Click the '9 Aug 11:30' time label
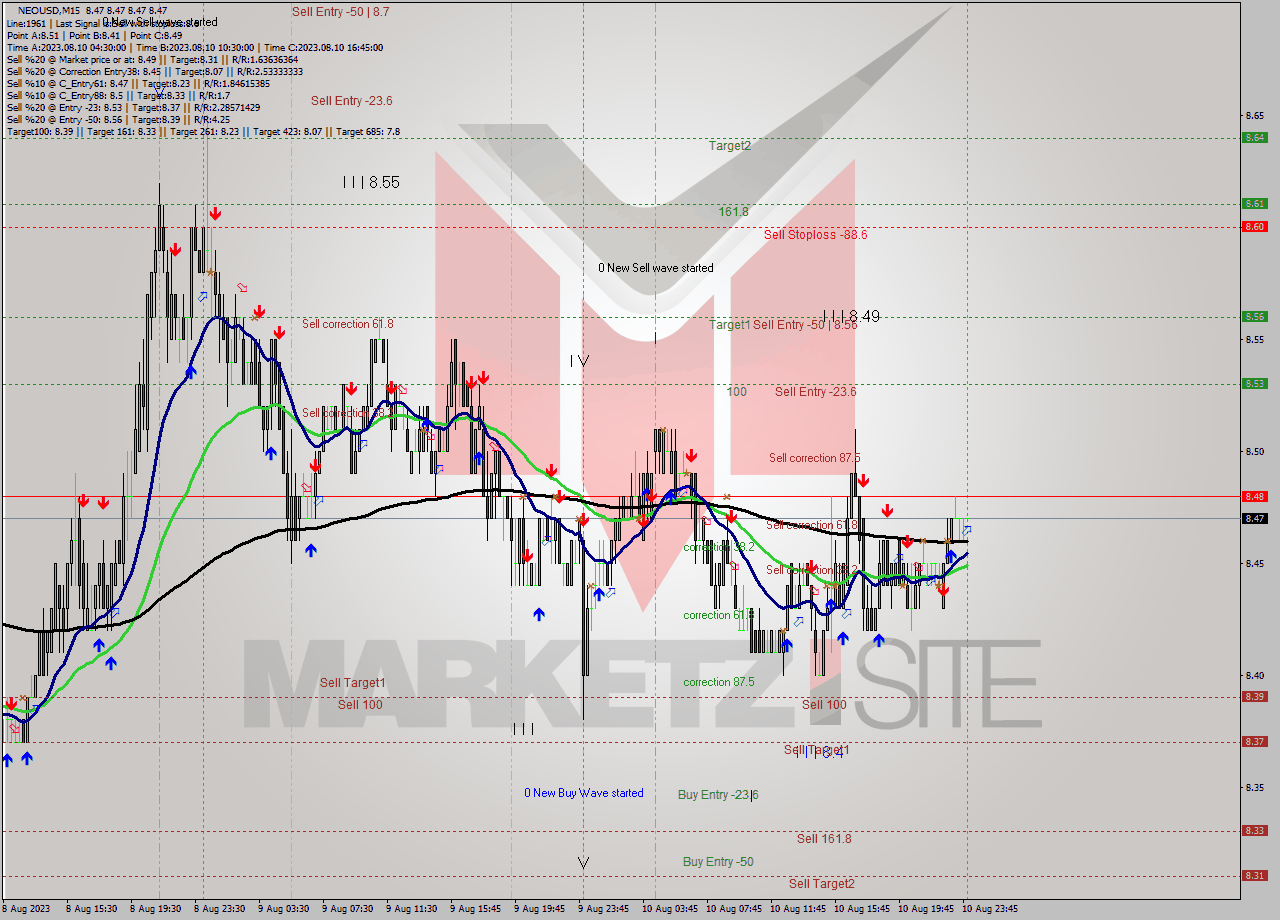Viewport: 1280px width, 920px height. click(412, 909)
